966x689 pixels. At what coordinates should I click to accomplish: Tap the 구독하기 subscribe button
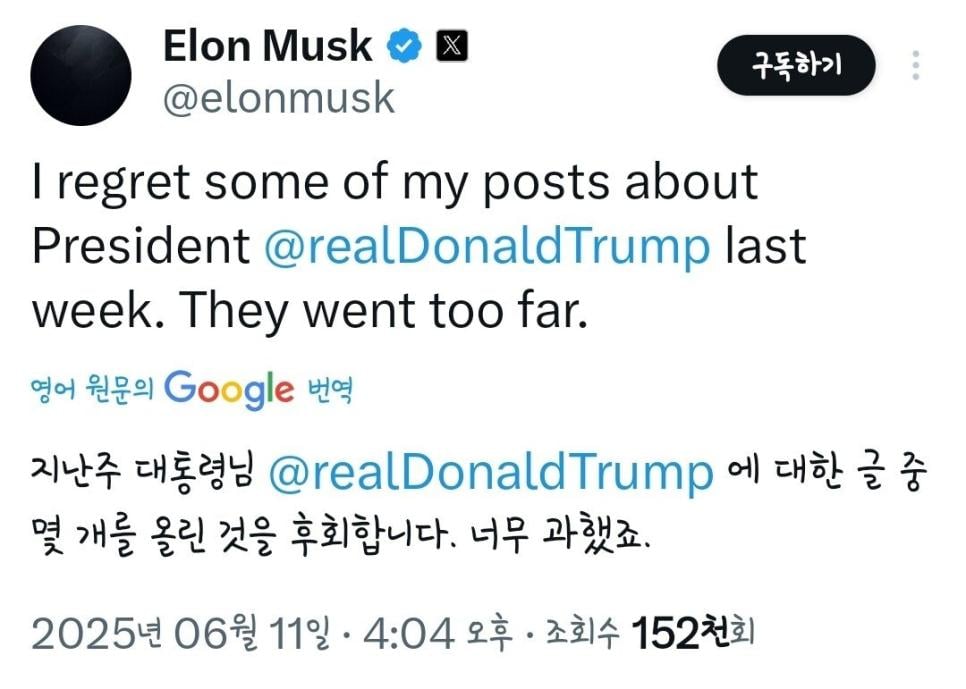click(x=796, y=67)
